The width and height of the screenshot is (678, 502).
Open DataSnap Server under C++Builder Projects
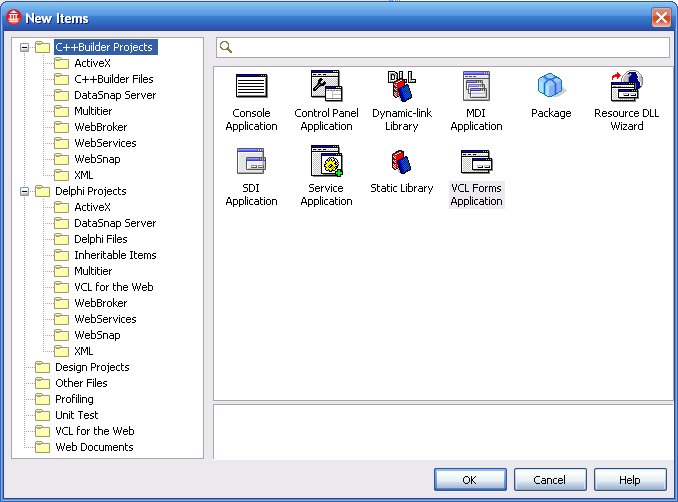(x=115, y=95)
